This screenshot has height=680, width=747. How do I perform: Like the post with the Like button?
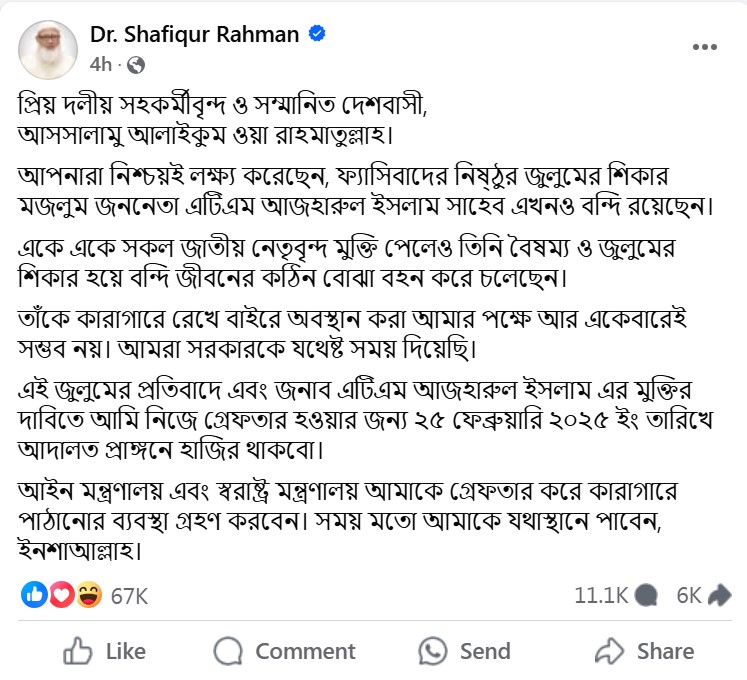(x=105, y=651)
